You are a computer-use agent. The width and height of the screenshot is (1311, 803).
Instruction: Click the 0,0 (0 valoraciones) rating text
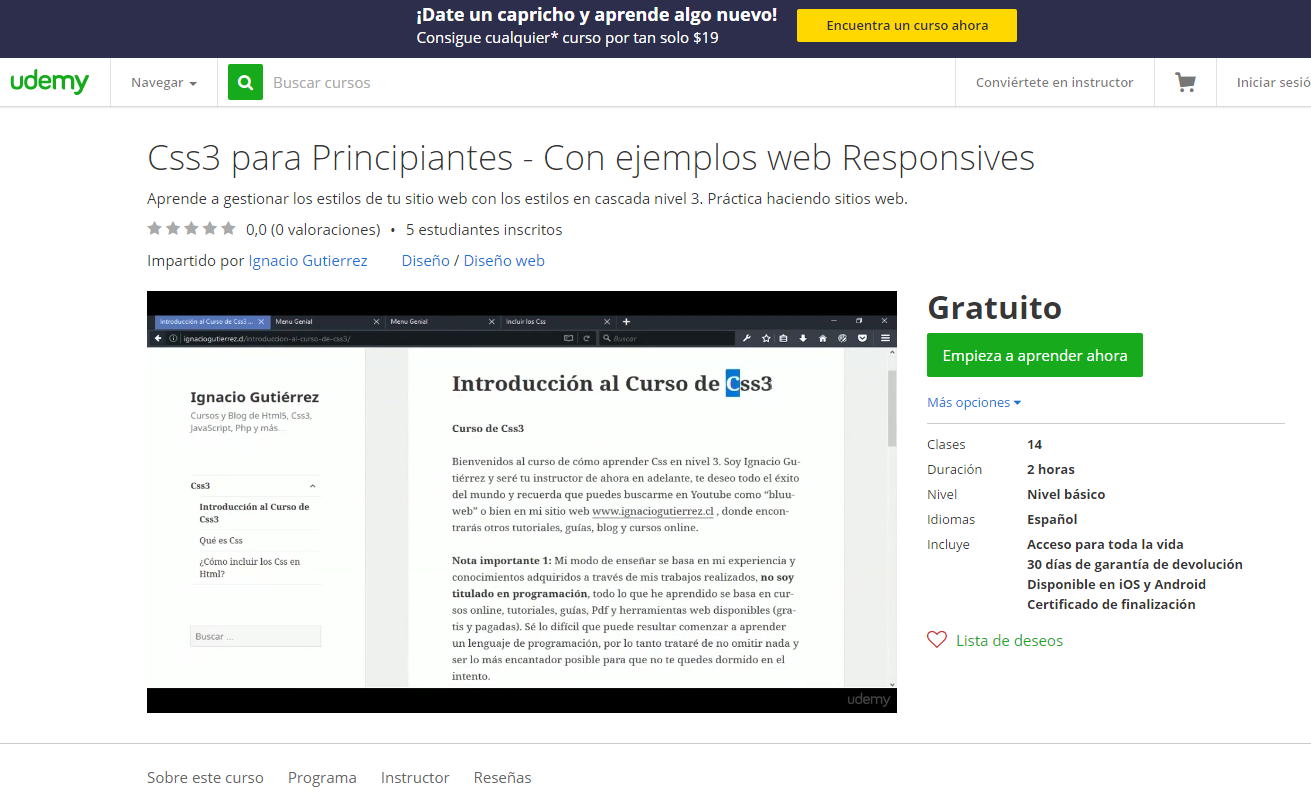(x=313, y=229)
